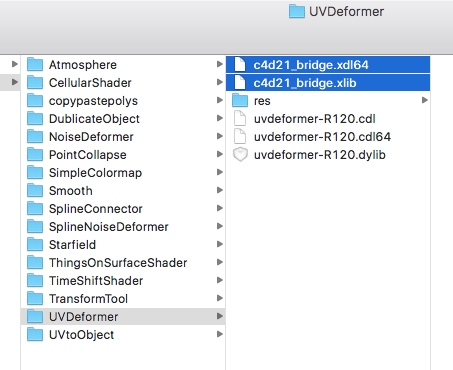Select the c4d21_bridge.xlib file icon

pyautogui.click(x=240, y=82)
